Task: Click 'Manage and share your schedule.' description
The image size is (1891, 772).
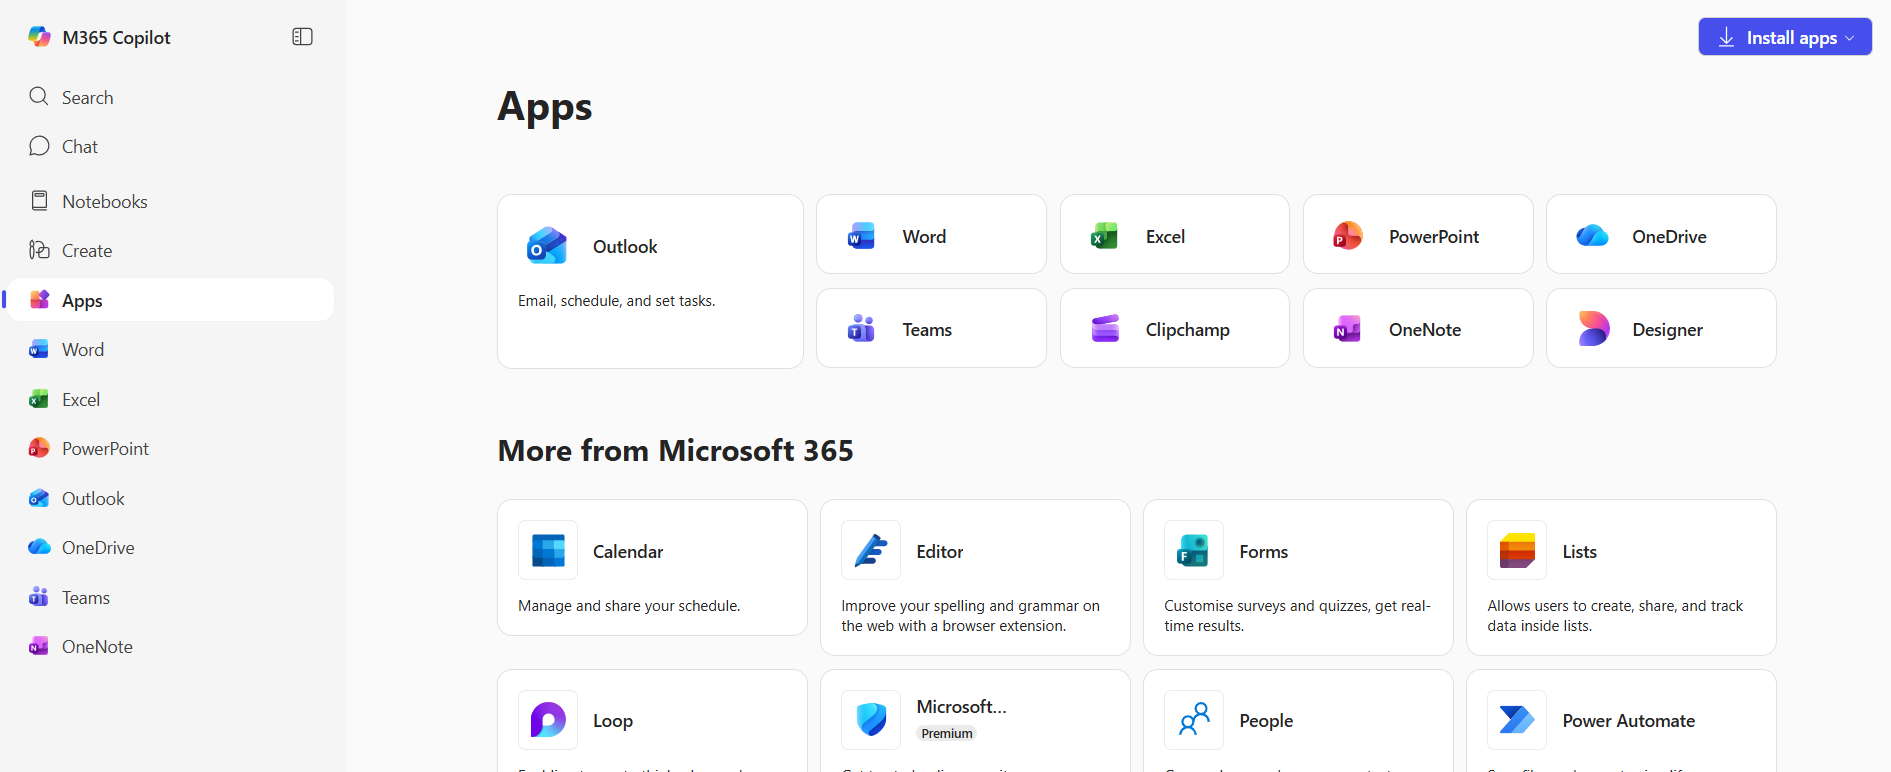Action: tap(629, 606)
